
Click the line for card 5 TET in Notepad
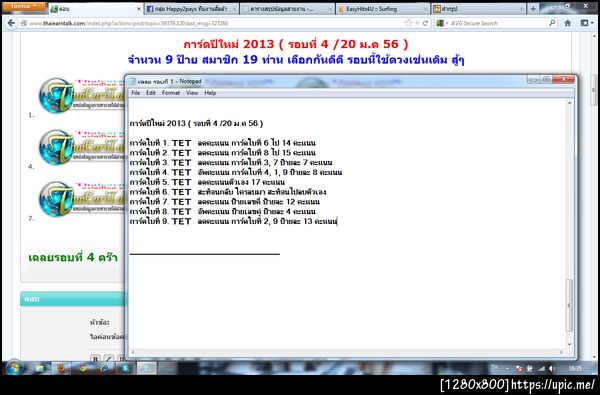pos(207,182)
